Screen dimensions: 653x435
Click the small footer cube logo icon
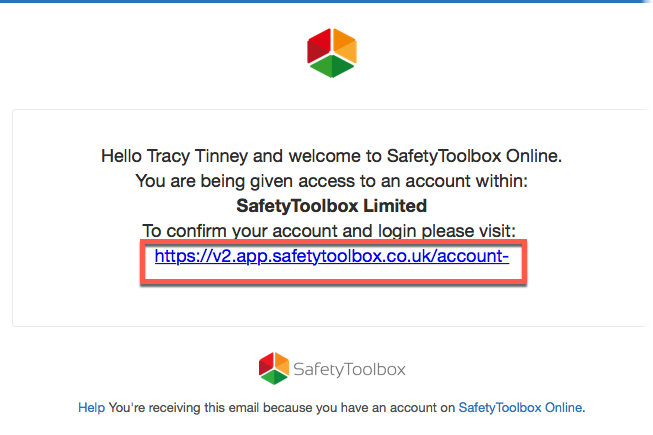[x=273, y=368]
